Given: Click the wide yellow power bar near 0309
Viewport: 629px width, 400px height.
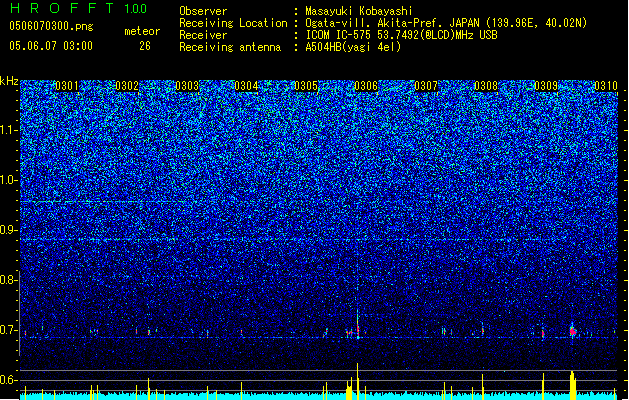Looking at the screenshot, I should pos(573,385).
